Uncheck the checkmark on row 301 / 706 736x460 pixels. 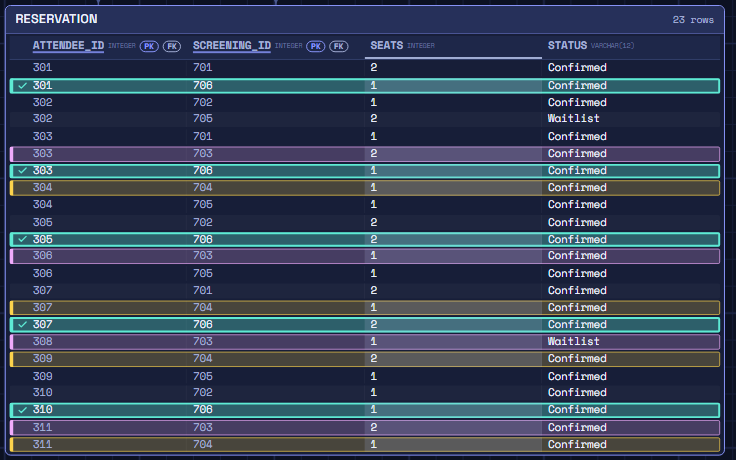pos(22,85)
